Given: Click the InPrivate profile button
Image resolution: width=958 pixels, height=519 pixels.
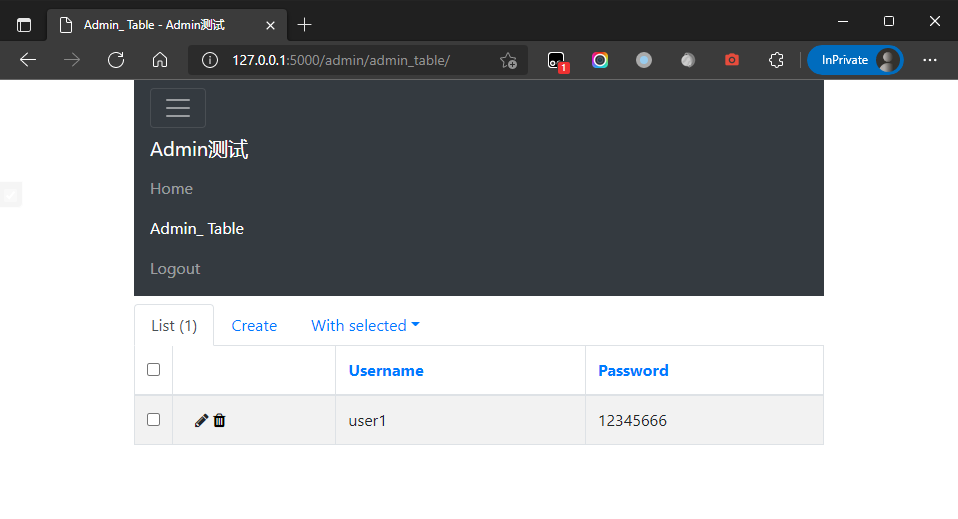Looking at the screenshot, I should coord(855,60).
